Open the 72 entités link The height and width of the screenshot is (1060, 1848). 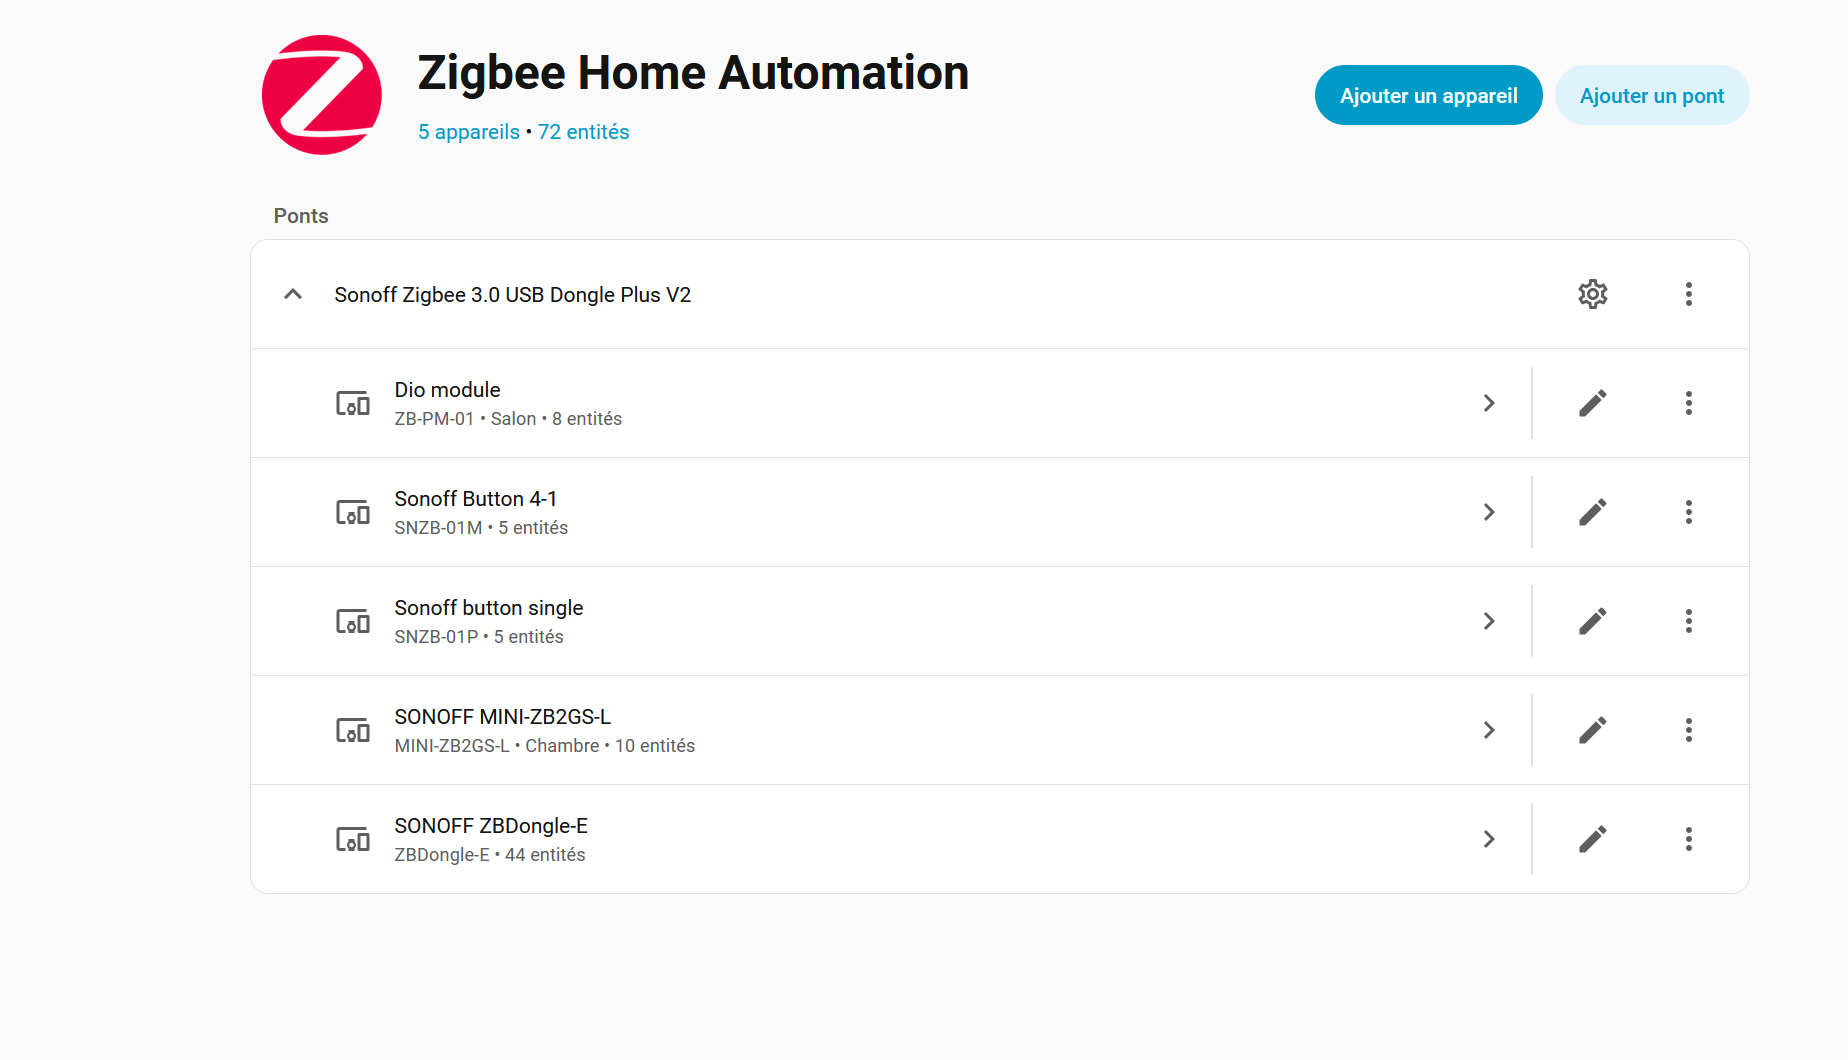coord(583,132)
